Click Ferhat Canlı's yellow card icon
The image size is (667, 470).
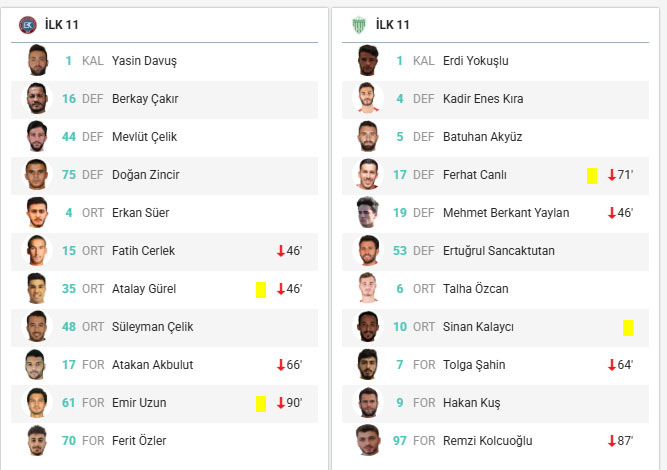click(592, 175)
